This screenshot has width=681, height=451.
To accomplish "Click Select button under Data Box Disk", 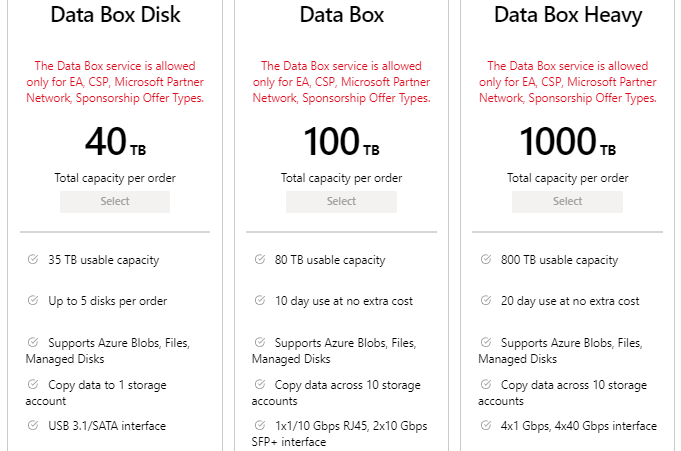I will click(115, 202).
